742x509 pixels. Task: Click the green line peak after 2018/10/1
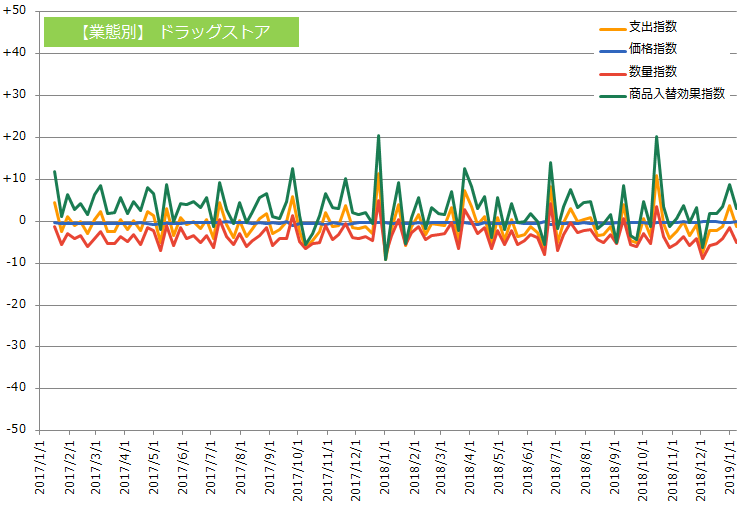pyautogui.click(x=656, y=137)
